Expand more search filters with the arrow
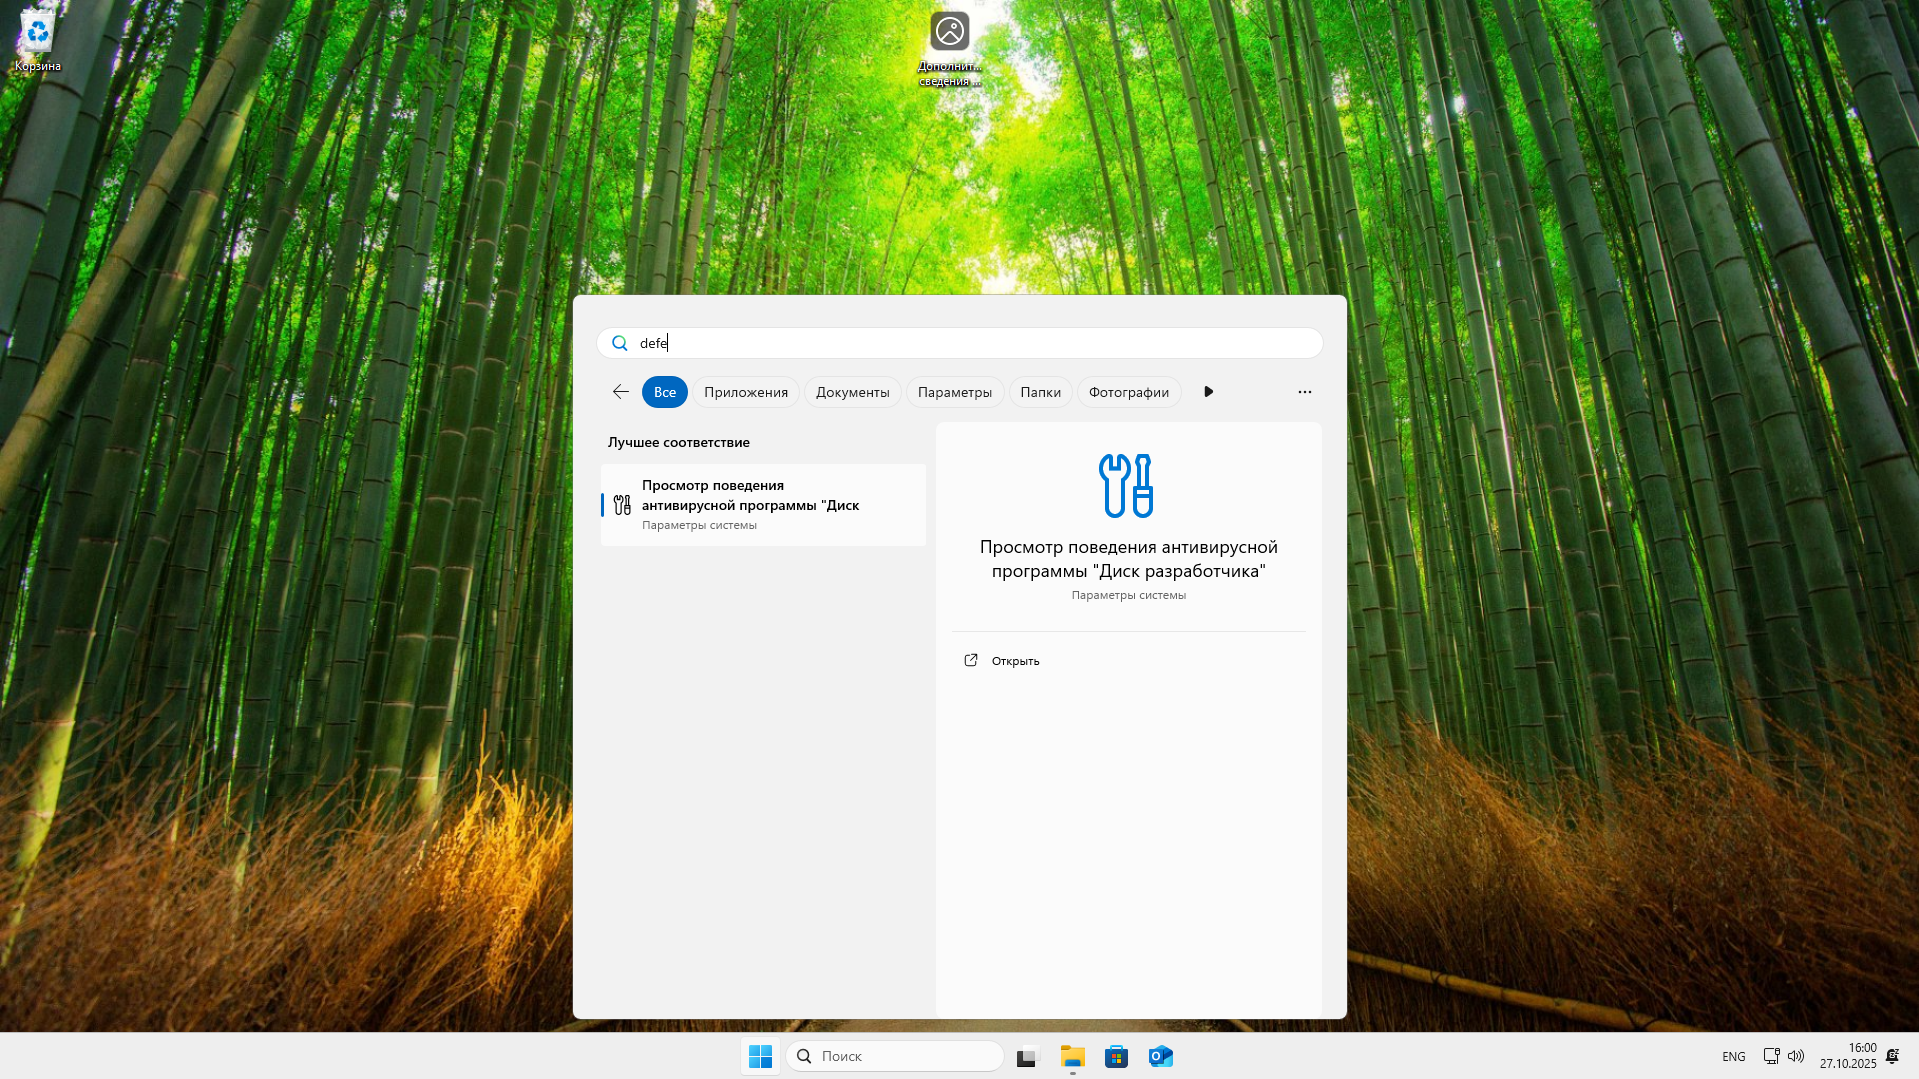The width and height of the screenshot is (1919, 1079). click(x=1208, y=392)
